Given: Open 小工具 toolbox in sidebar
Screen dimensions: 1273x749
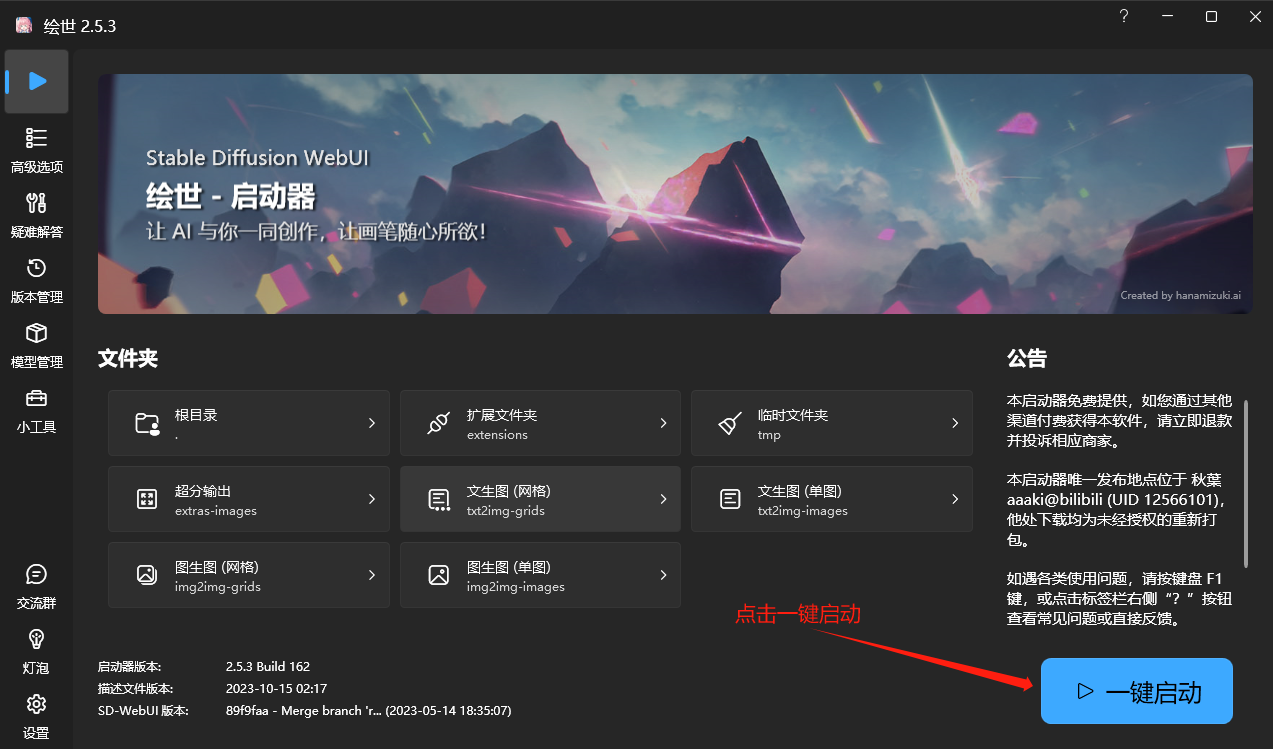Looking at the screenshot, I should (x=37, y=410).
